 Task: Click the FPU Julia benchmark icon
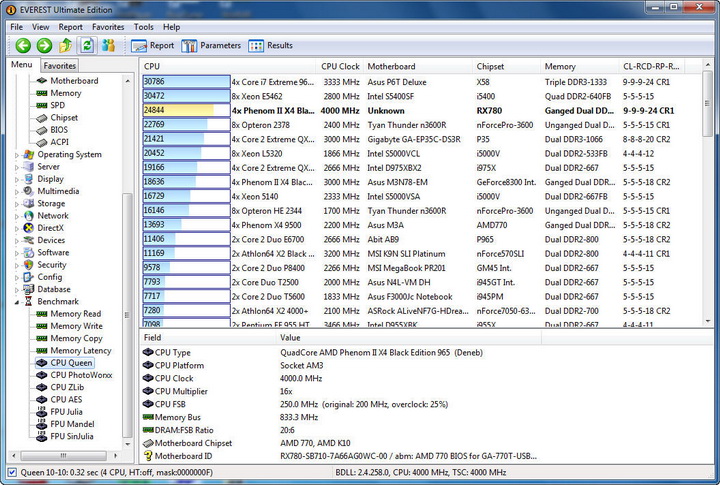coord(42,412)
